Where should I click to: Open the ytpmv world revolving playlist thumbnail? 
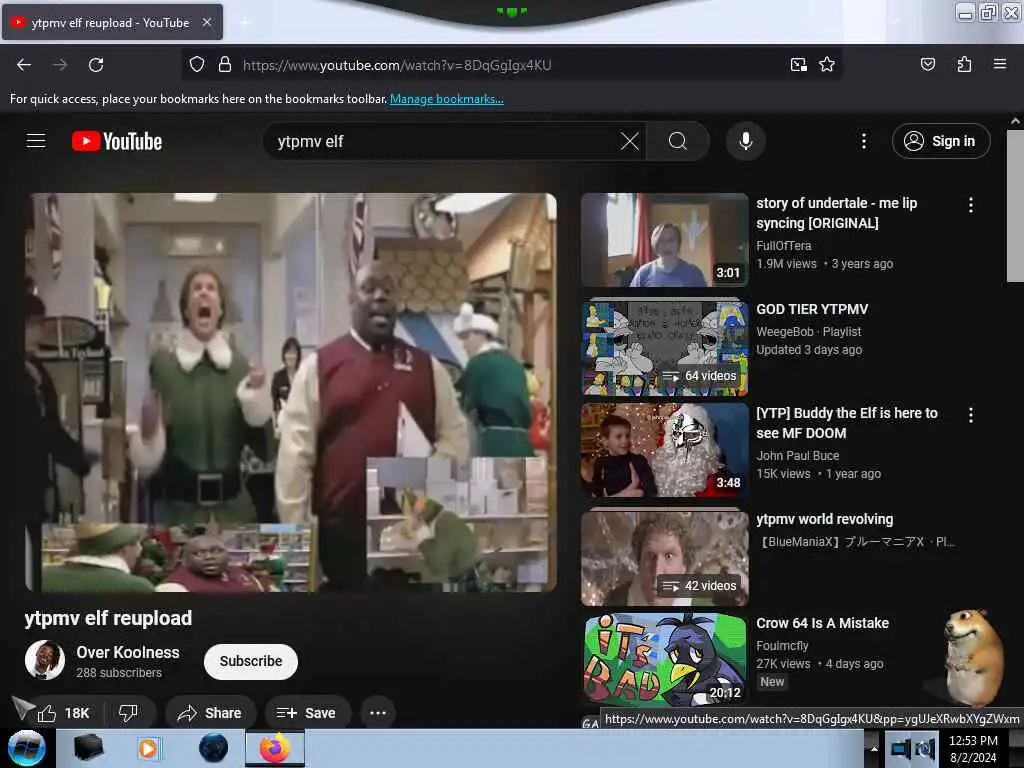pos(665,558)
